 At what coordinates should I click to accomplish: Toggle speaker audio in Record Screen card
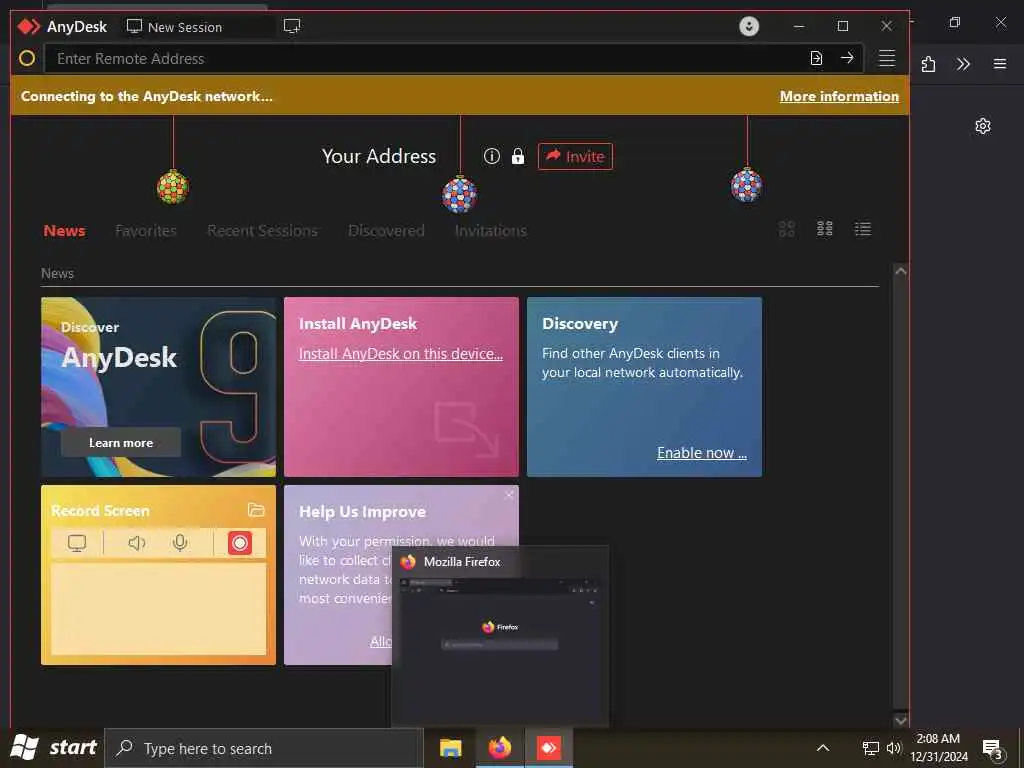click(136, 543)
